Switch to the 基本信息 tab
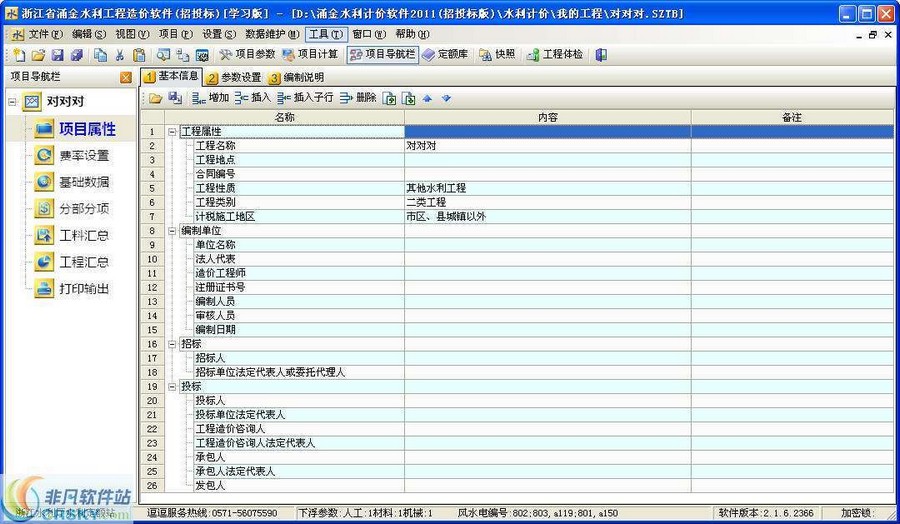900x524 pixels. click(x=171, y=76)
